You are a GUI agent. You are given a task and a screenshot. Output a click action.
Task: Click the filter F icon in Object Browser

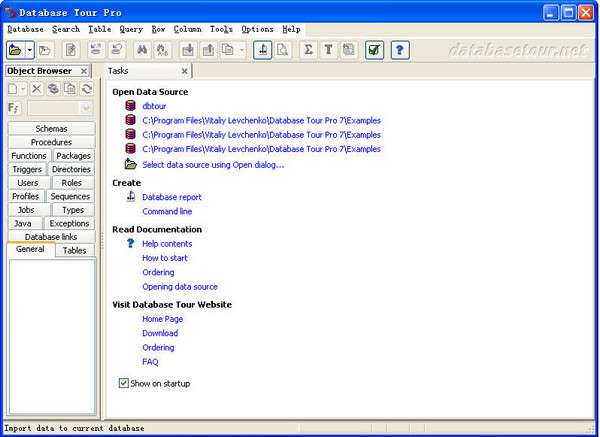[14, 108]
